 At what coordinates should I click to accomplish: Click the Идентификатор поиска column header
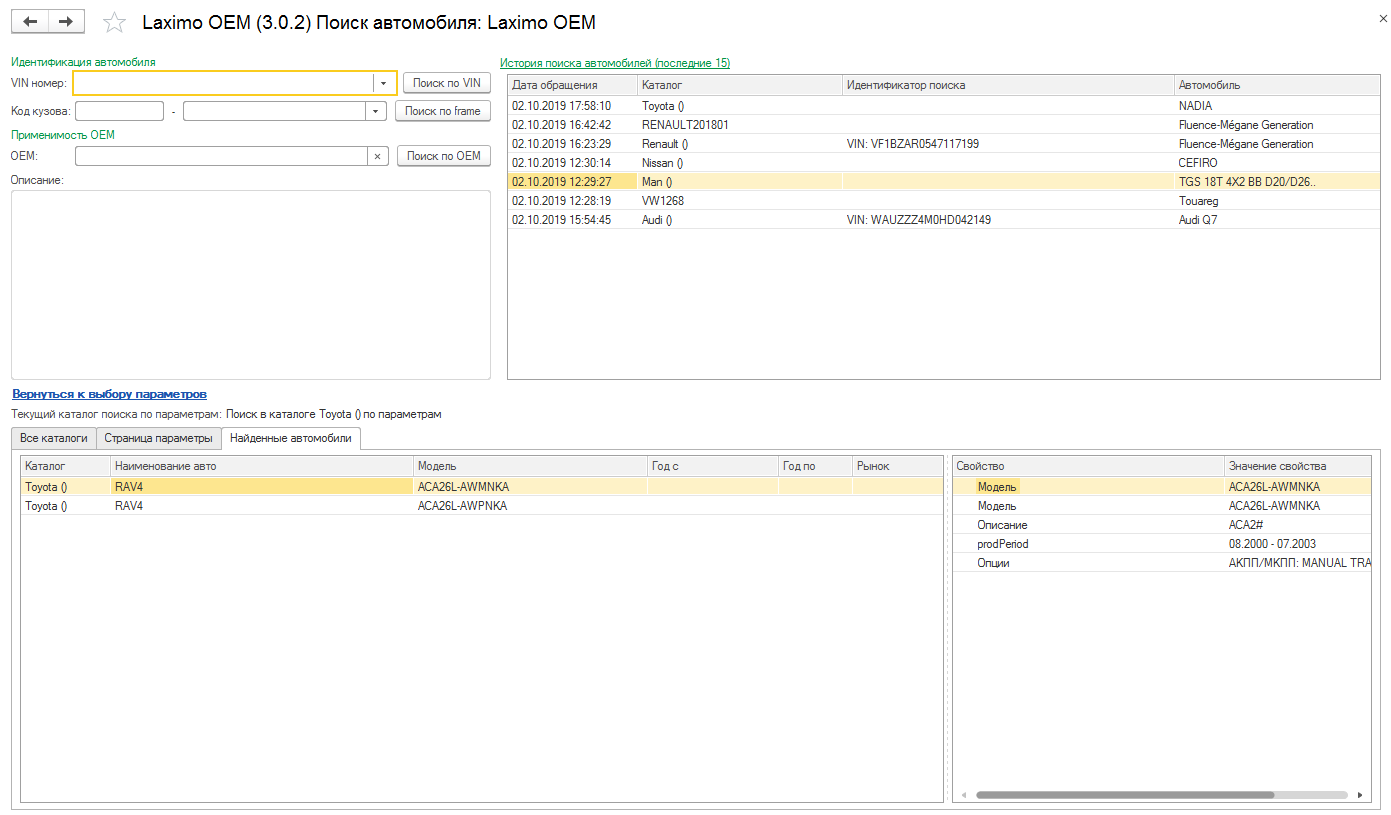[x=1008, y=85]
